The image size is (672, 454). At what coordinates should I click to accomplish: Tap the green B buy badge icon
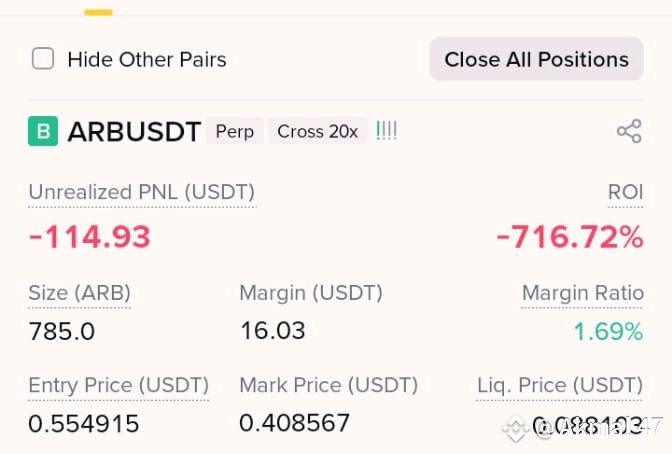pos(43,131)
